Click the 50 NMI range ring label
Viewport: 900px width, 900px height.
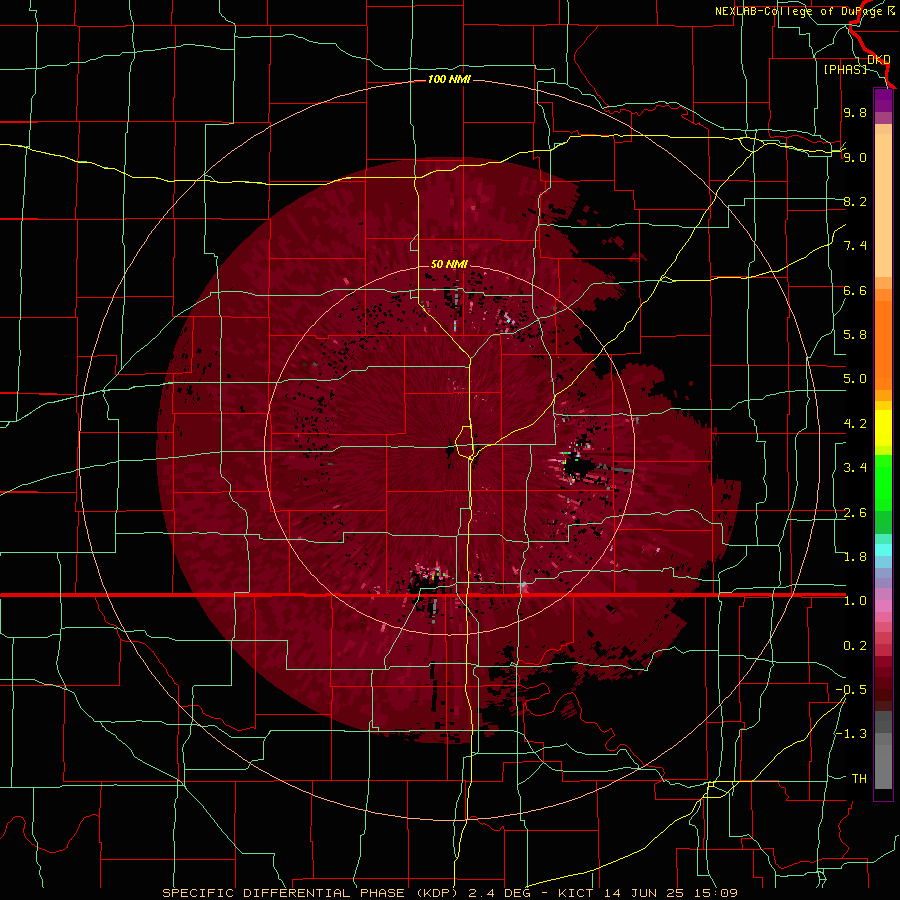click(x=449, y=264)
